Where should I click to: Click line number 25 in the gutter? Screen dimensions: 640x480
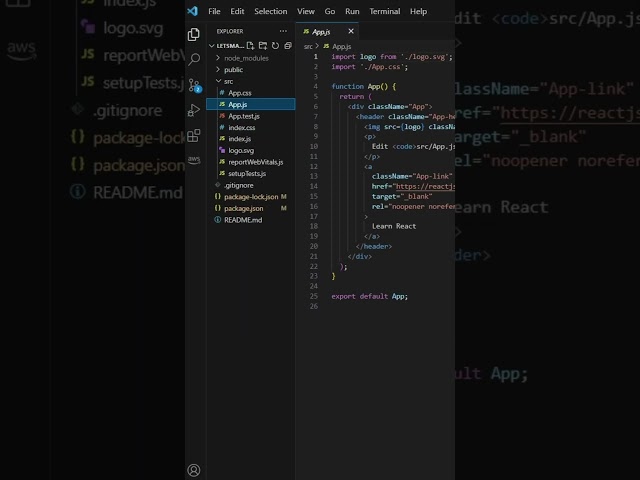[313, 296]
